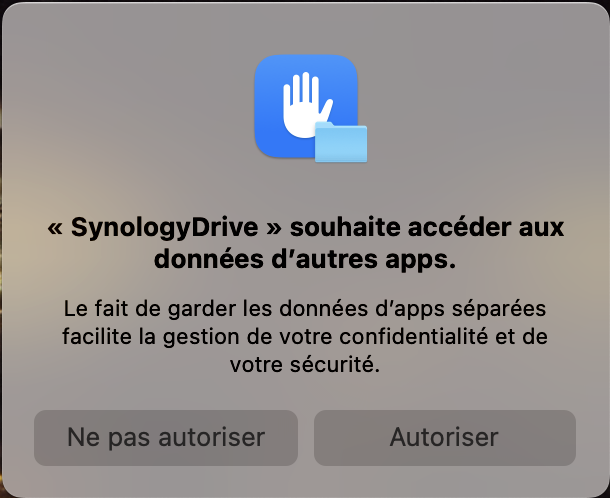The height and width of the screenshot is (498, 610).
Task: Click the SynologyDrive name in the heading
Action: pyautogui.click(x=165, y=228)
